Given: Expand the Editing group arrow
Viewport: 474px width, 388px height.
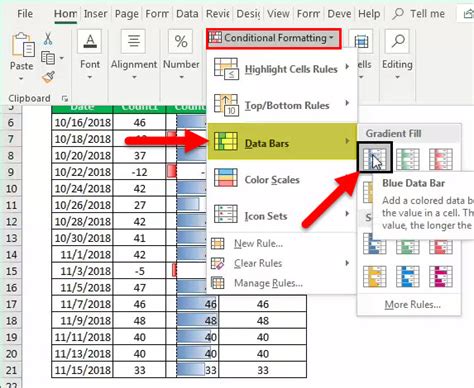Looking at the screenshot, I should click(397, 77).
